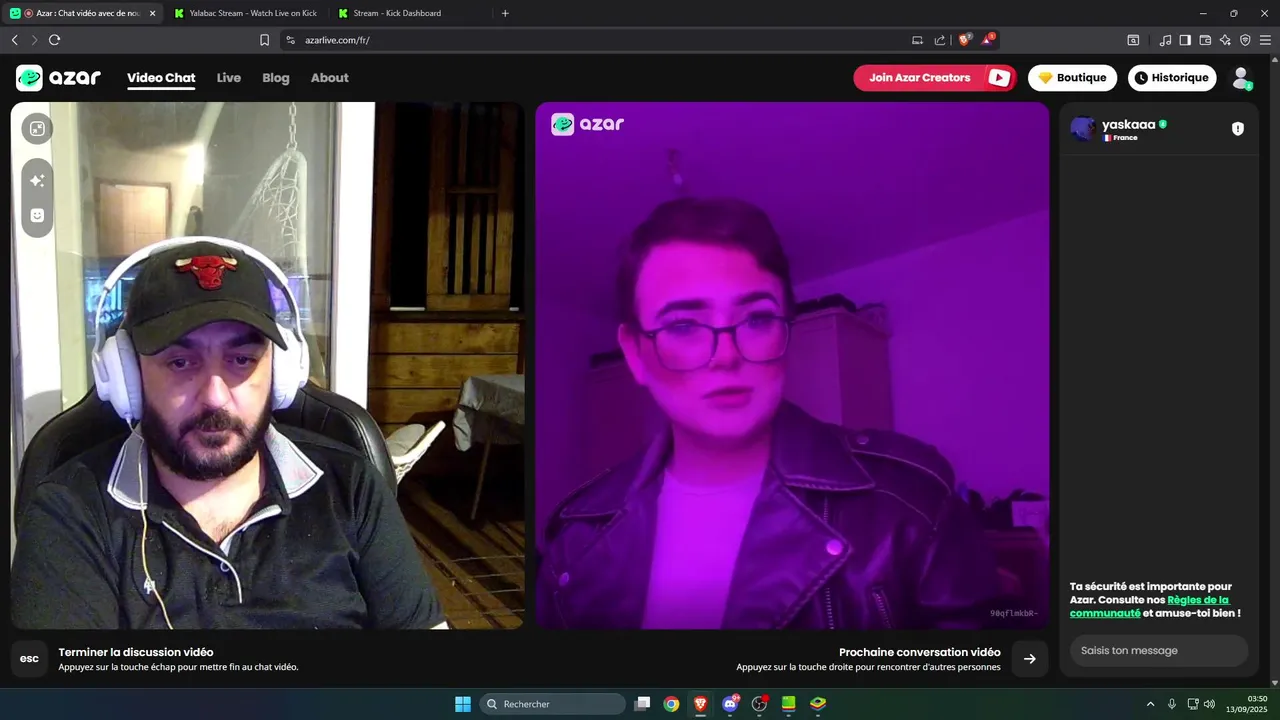Viewport: 1280px width, 720px height.
Task: Open the music playlist icon
Action: pyautogui.click(x=1165, y=40)
